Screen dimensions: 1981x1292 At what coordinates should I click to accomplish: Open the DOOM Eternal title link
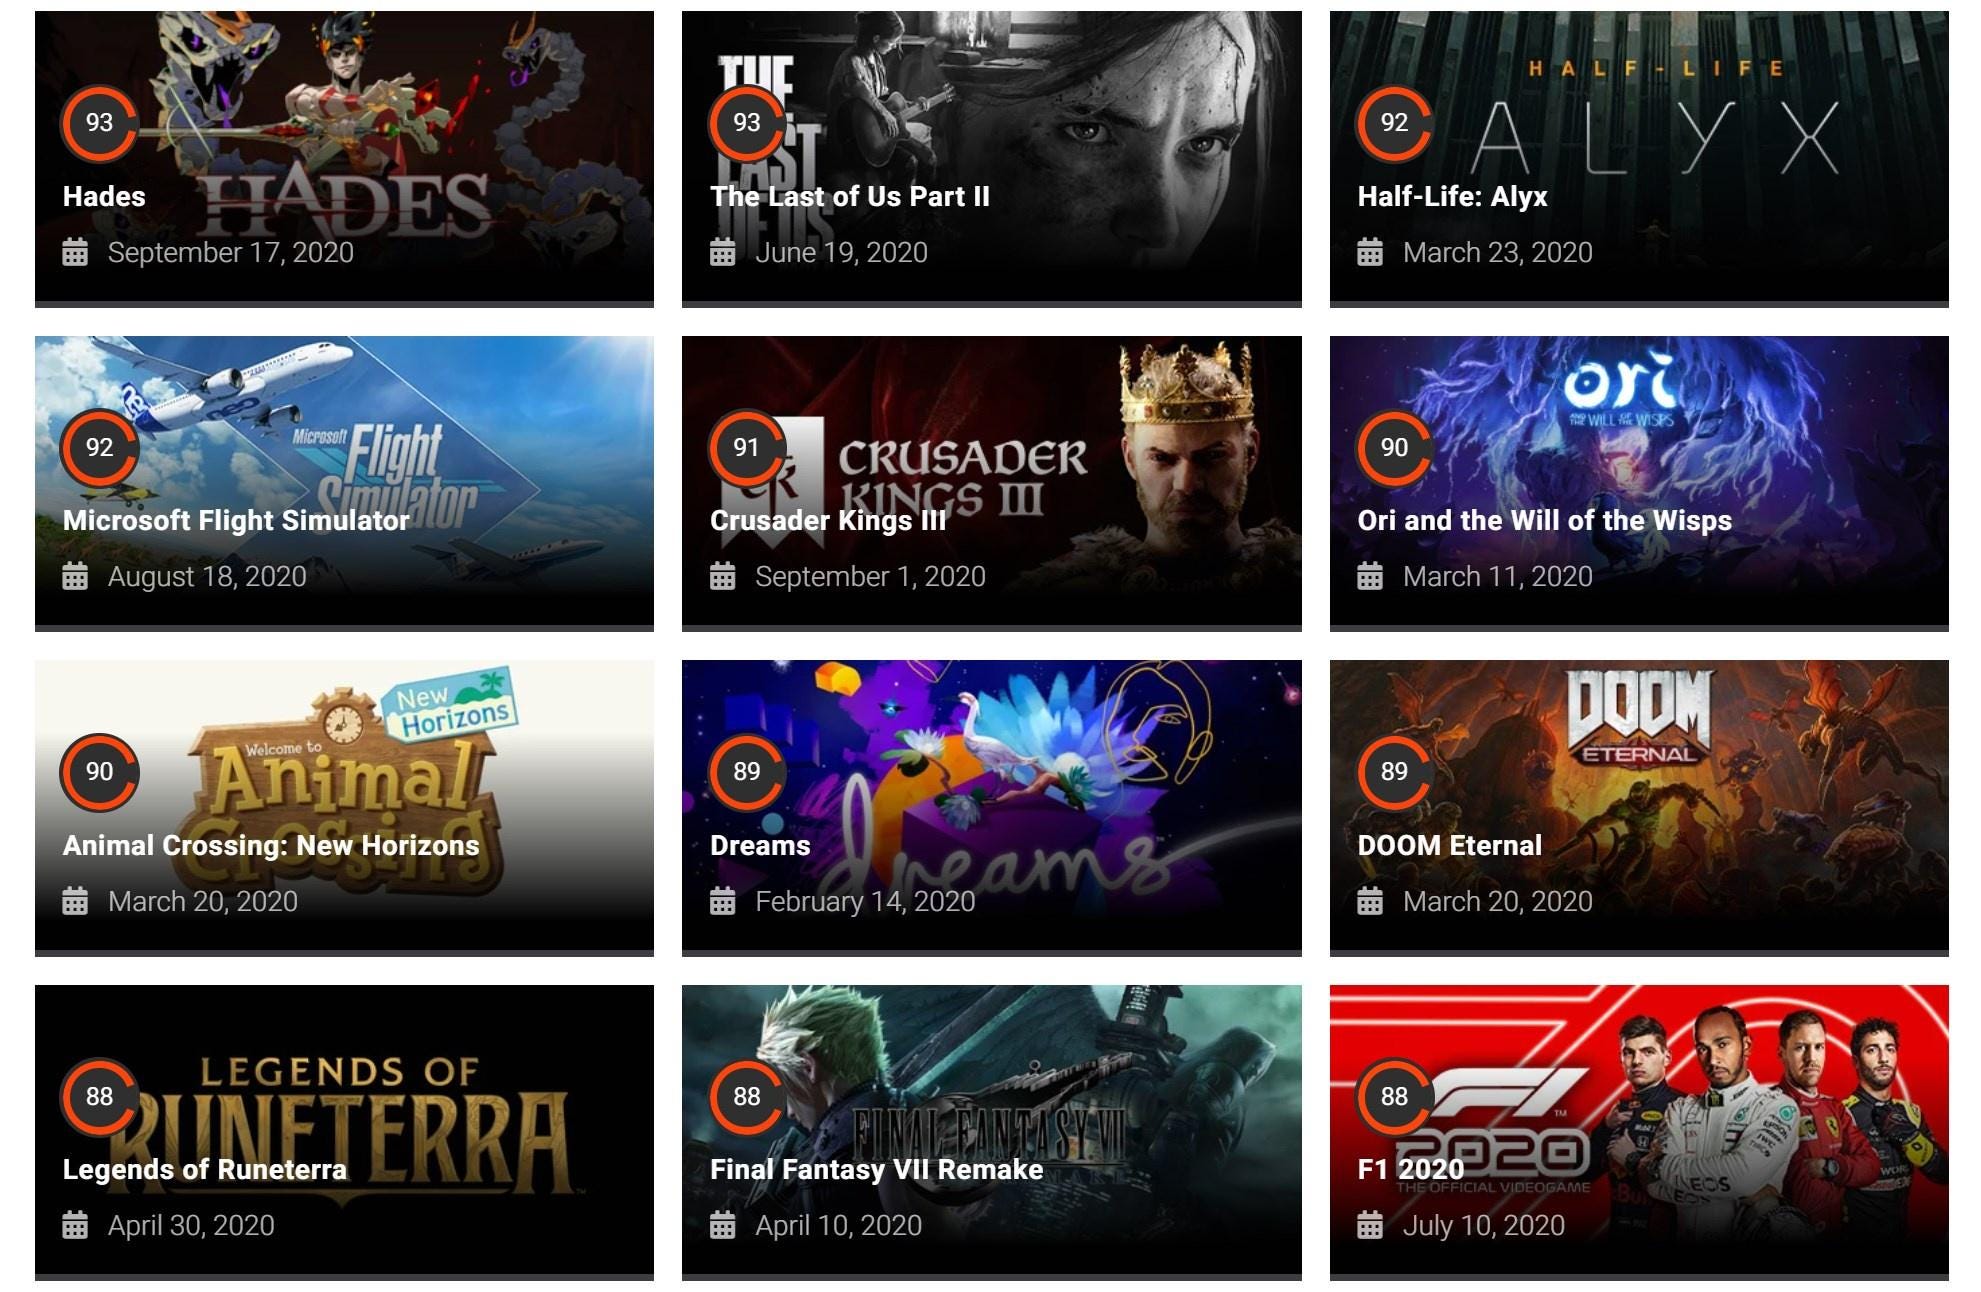(1449, 845)
